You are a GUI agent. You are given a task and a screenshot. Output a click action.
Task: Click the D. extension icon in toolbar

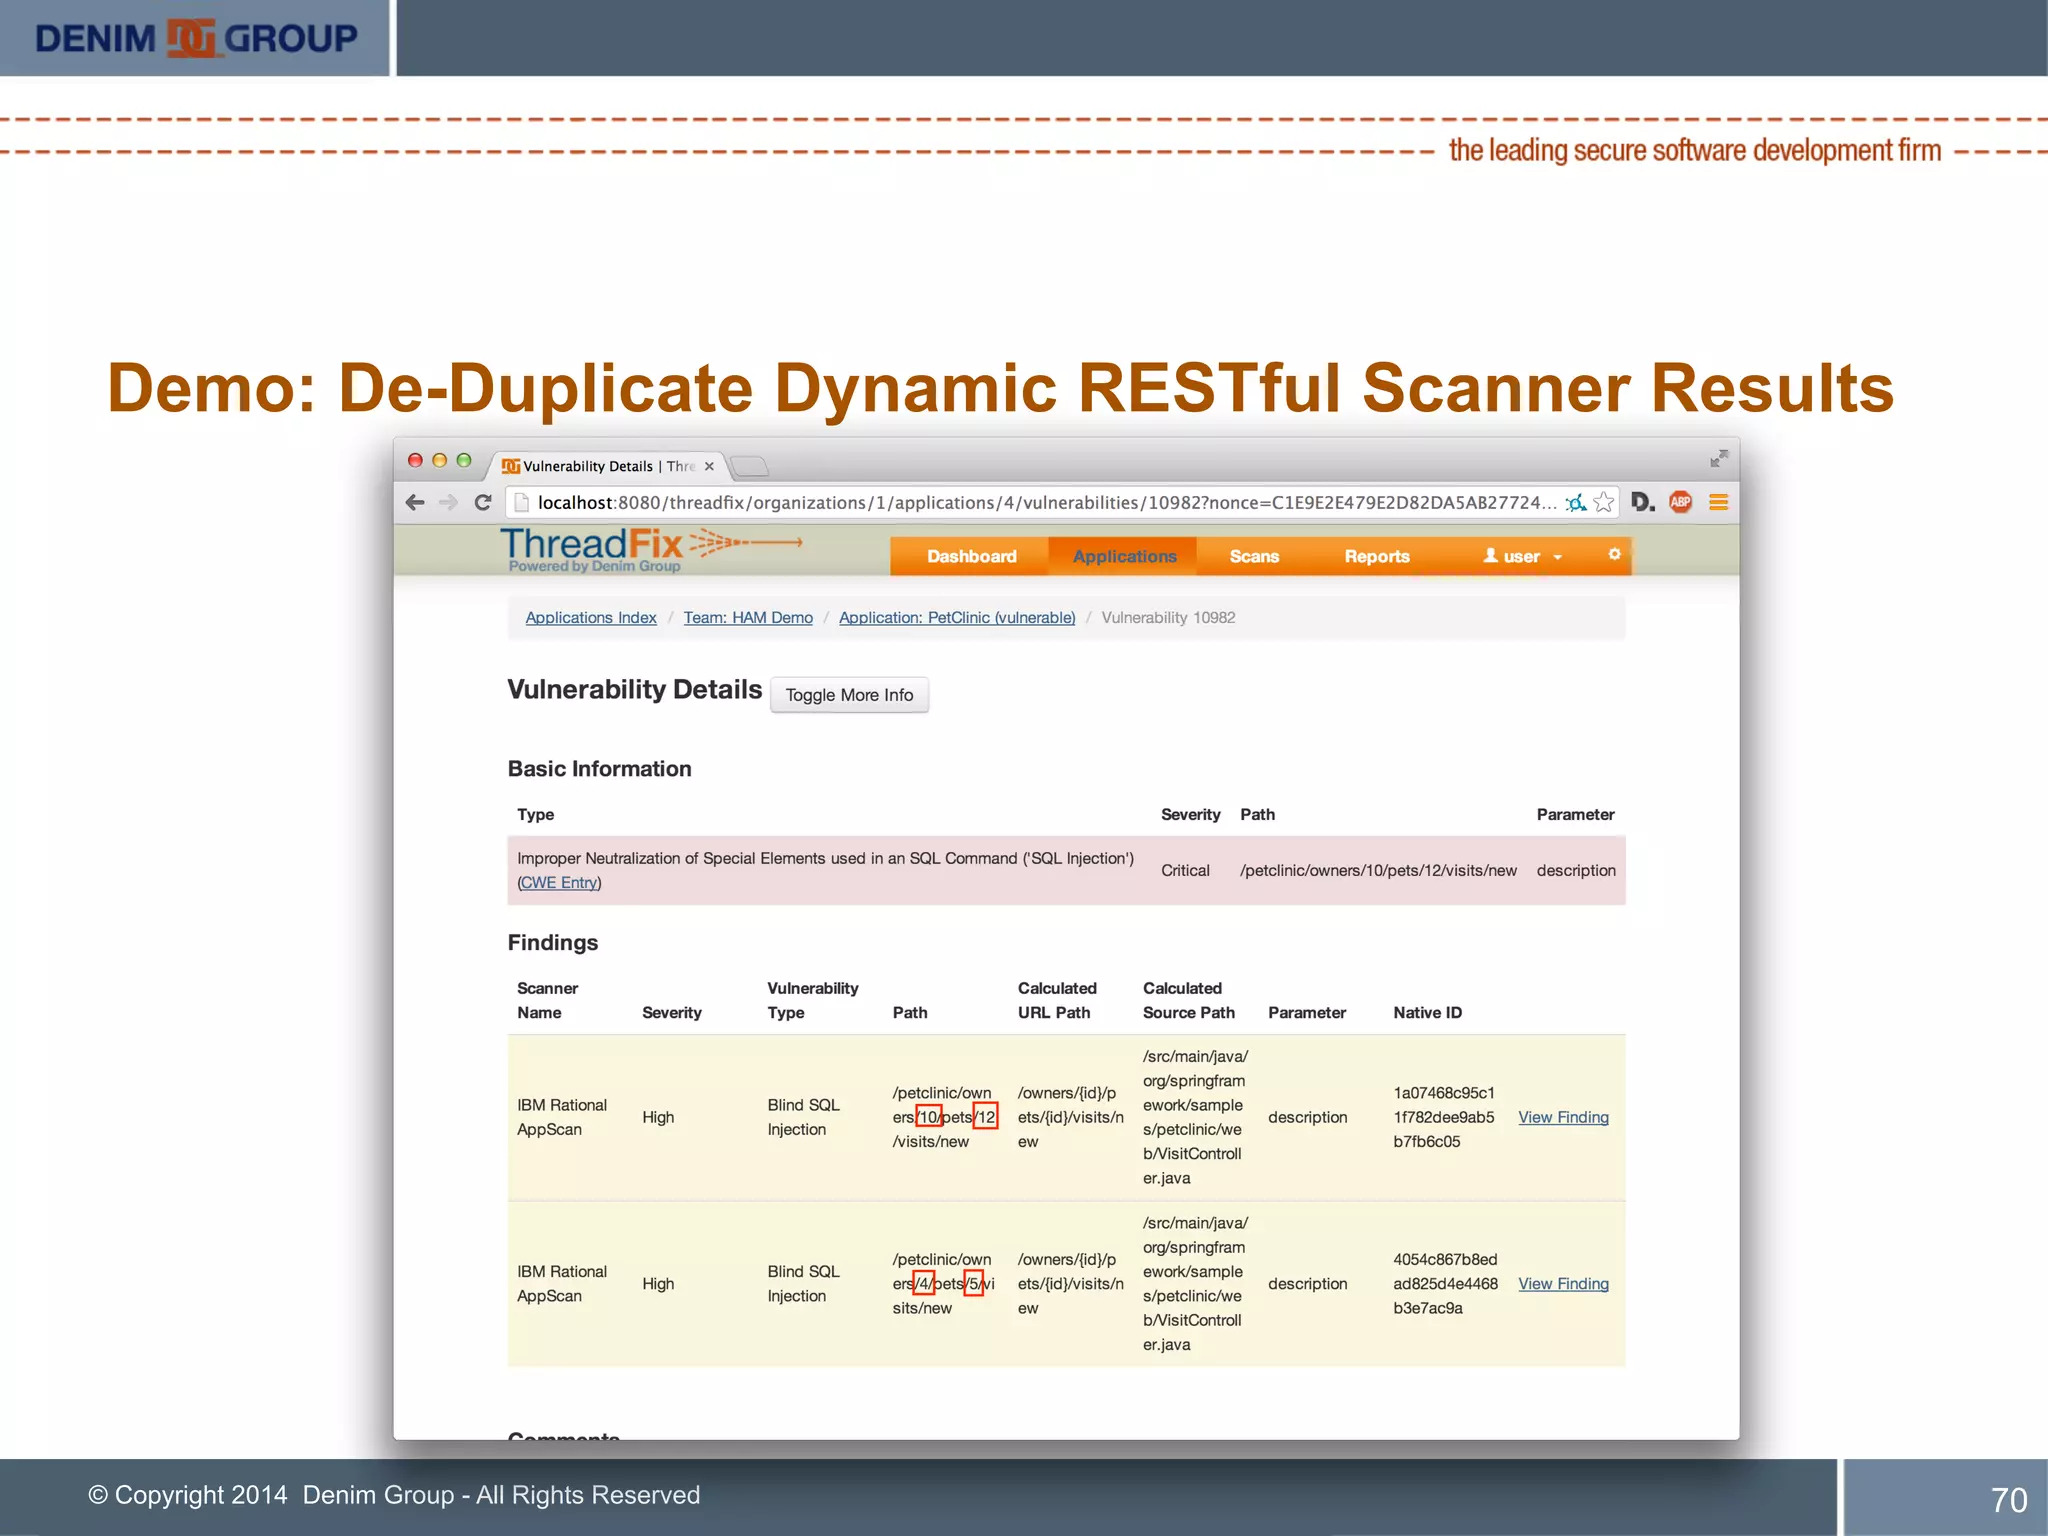1643,502
